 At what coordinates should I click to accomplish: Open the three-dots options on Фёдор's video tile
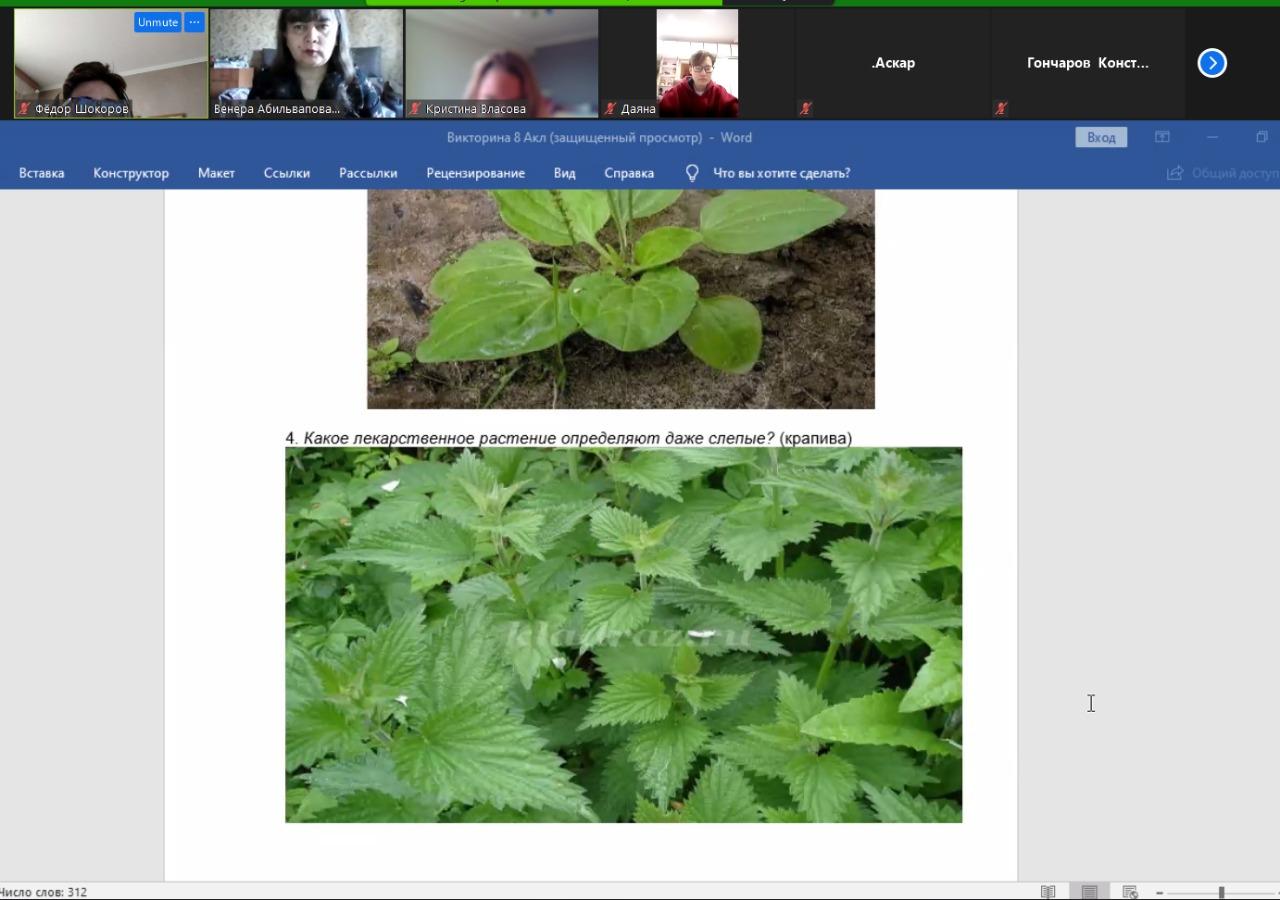(x=194, y=22)
